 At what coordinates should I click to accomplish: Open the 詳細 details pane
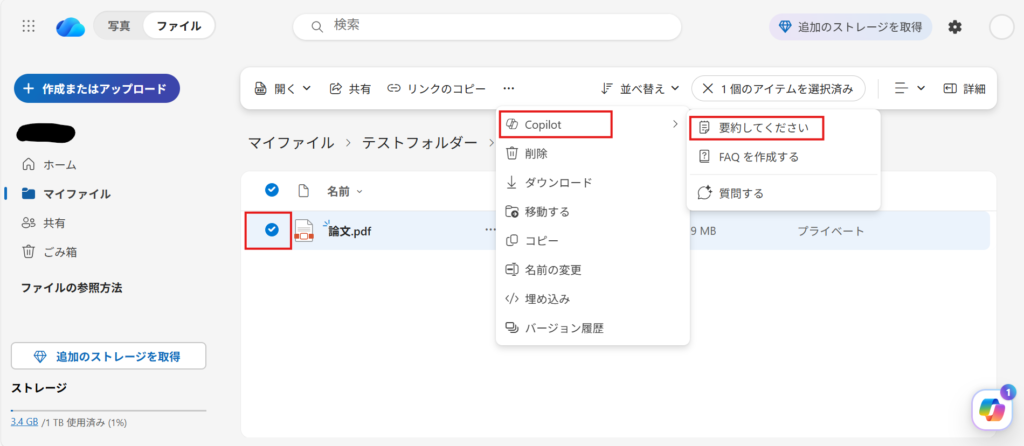(964, 89)
